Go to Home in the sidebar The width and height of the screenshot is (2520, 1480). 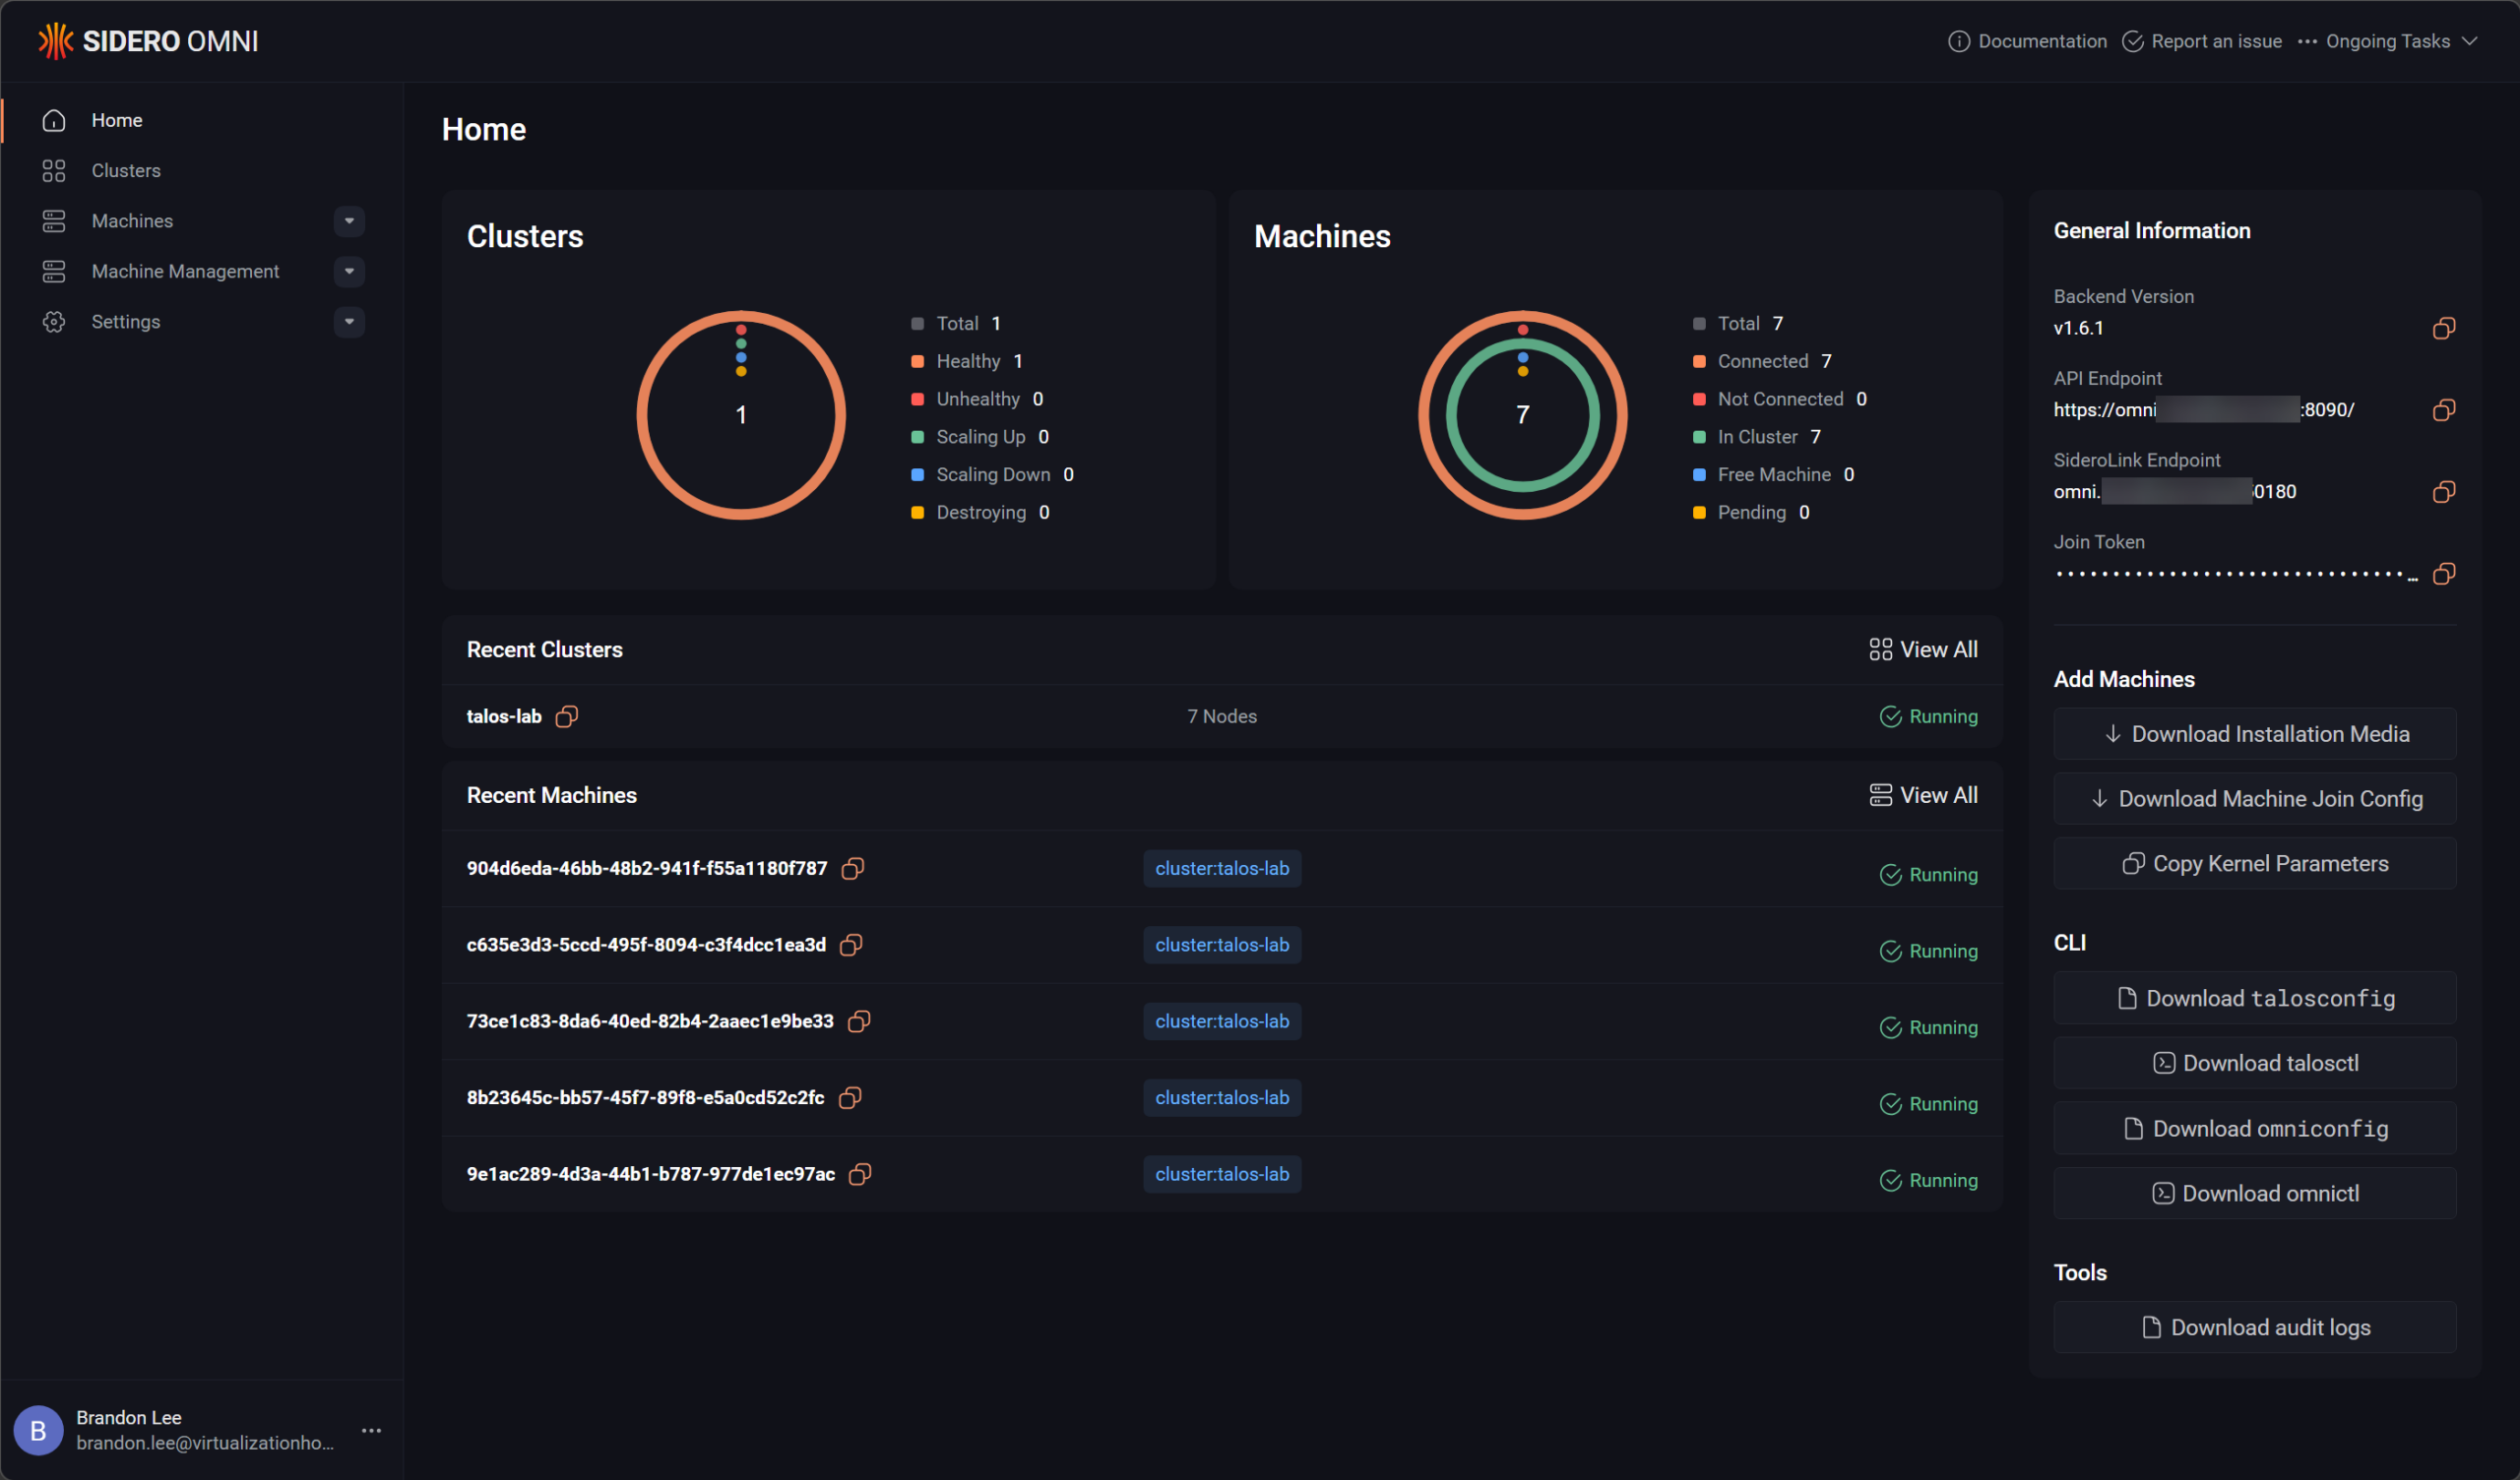click(116, 120)
